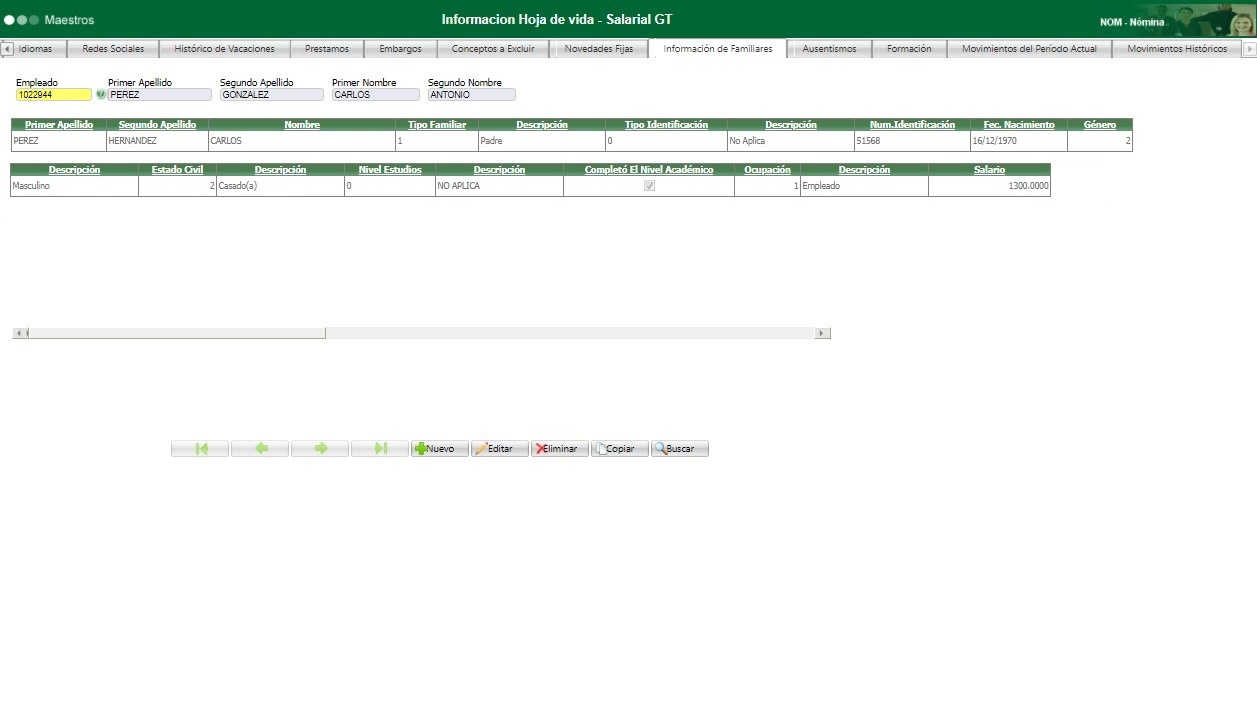Open the Formación tab

pyautogui.click(x=909, y=48)
